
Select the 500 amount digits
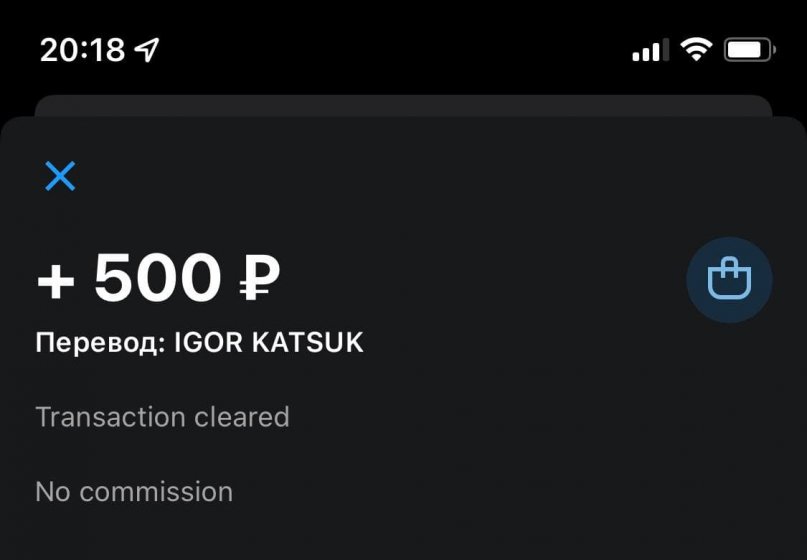click(157, 278)
